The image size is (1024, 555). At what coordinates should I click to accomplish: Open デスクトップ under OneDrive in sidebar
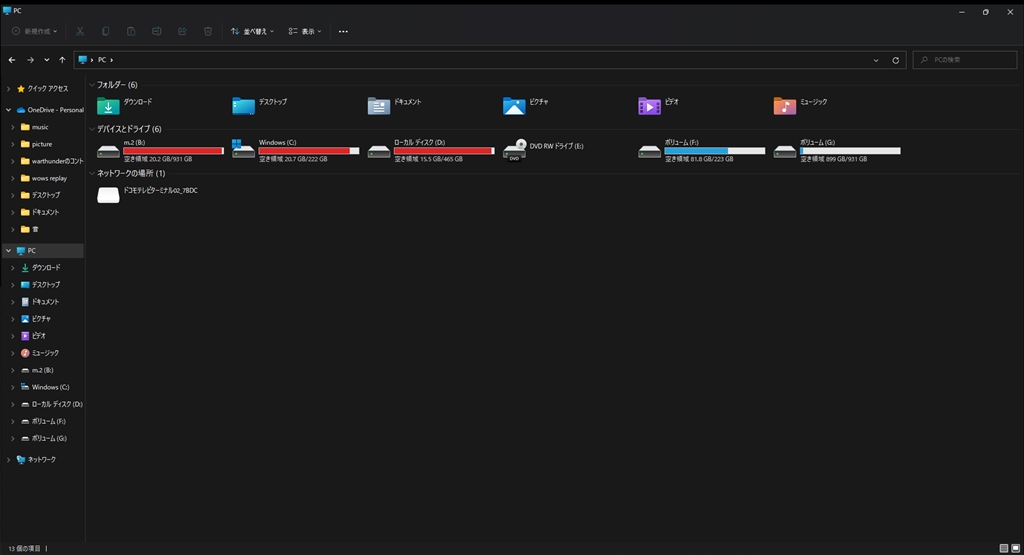(40, 195)
